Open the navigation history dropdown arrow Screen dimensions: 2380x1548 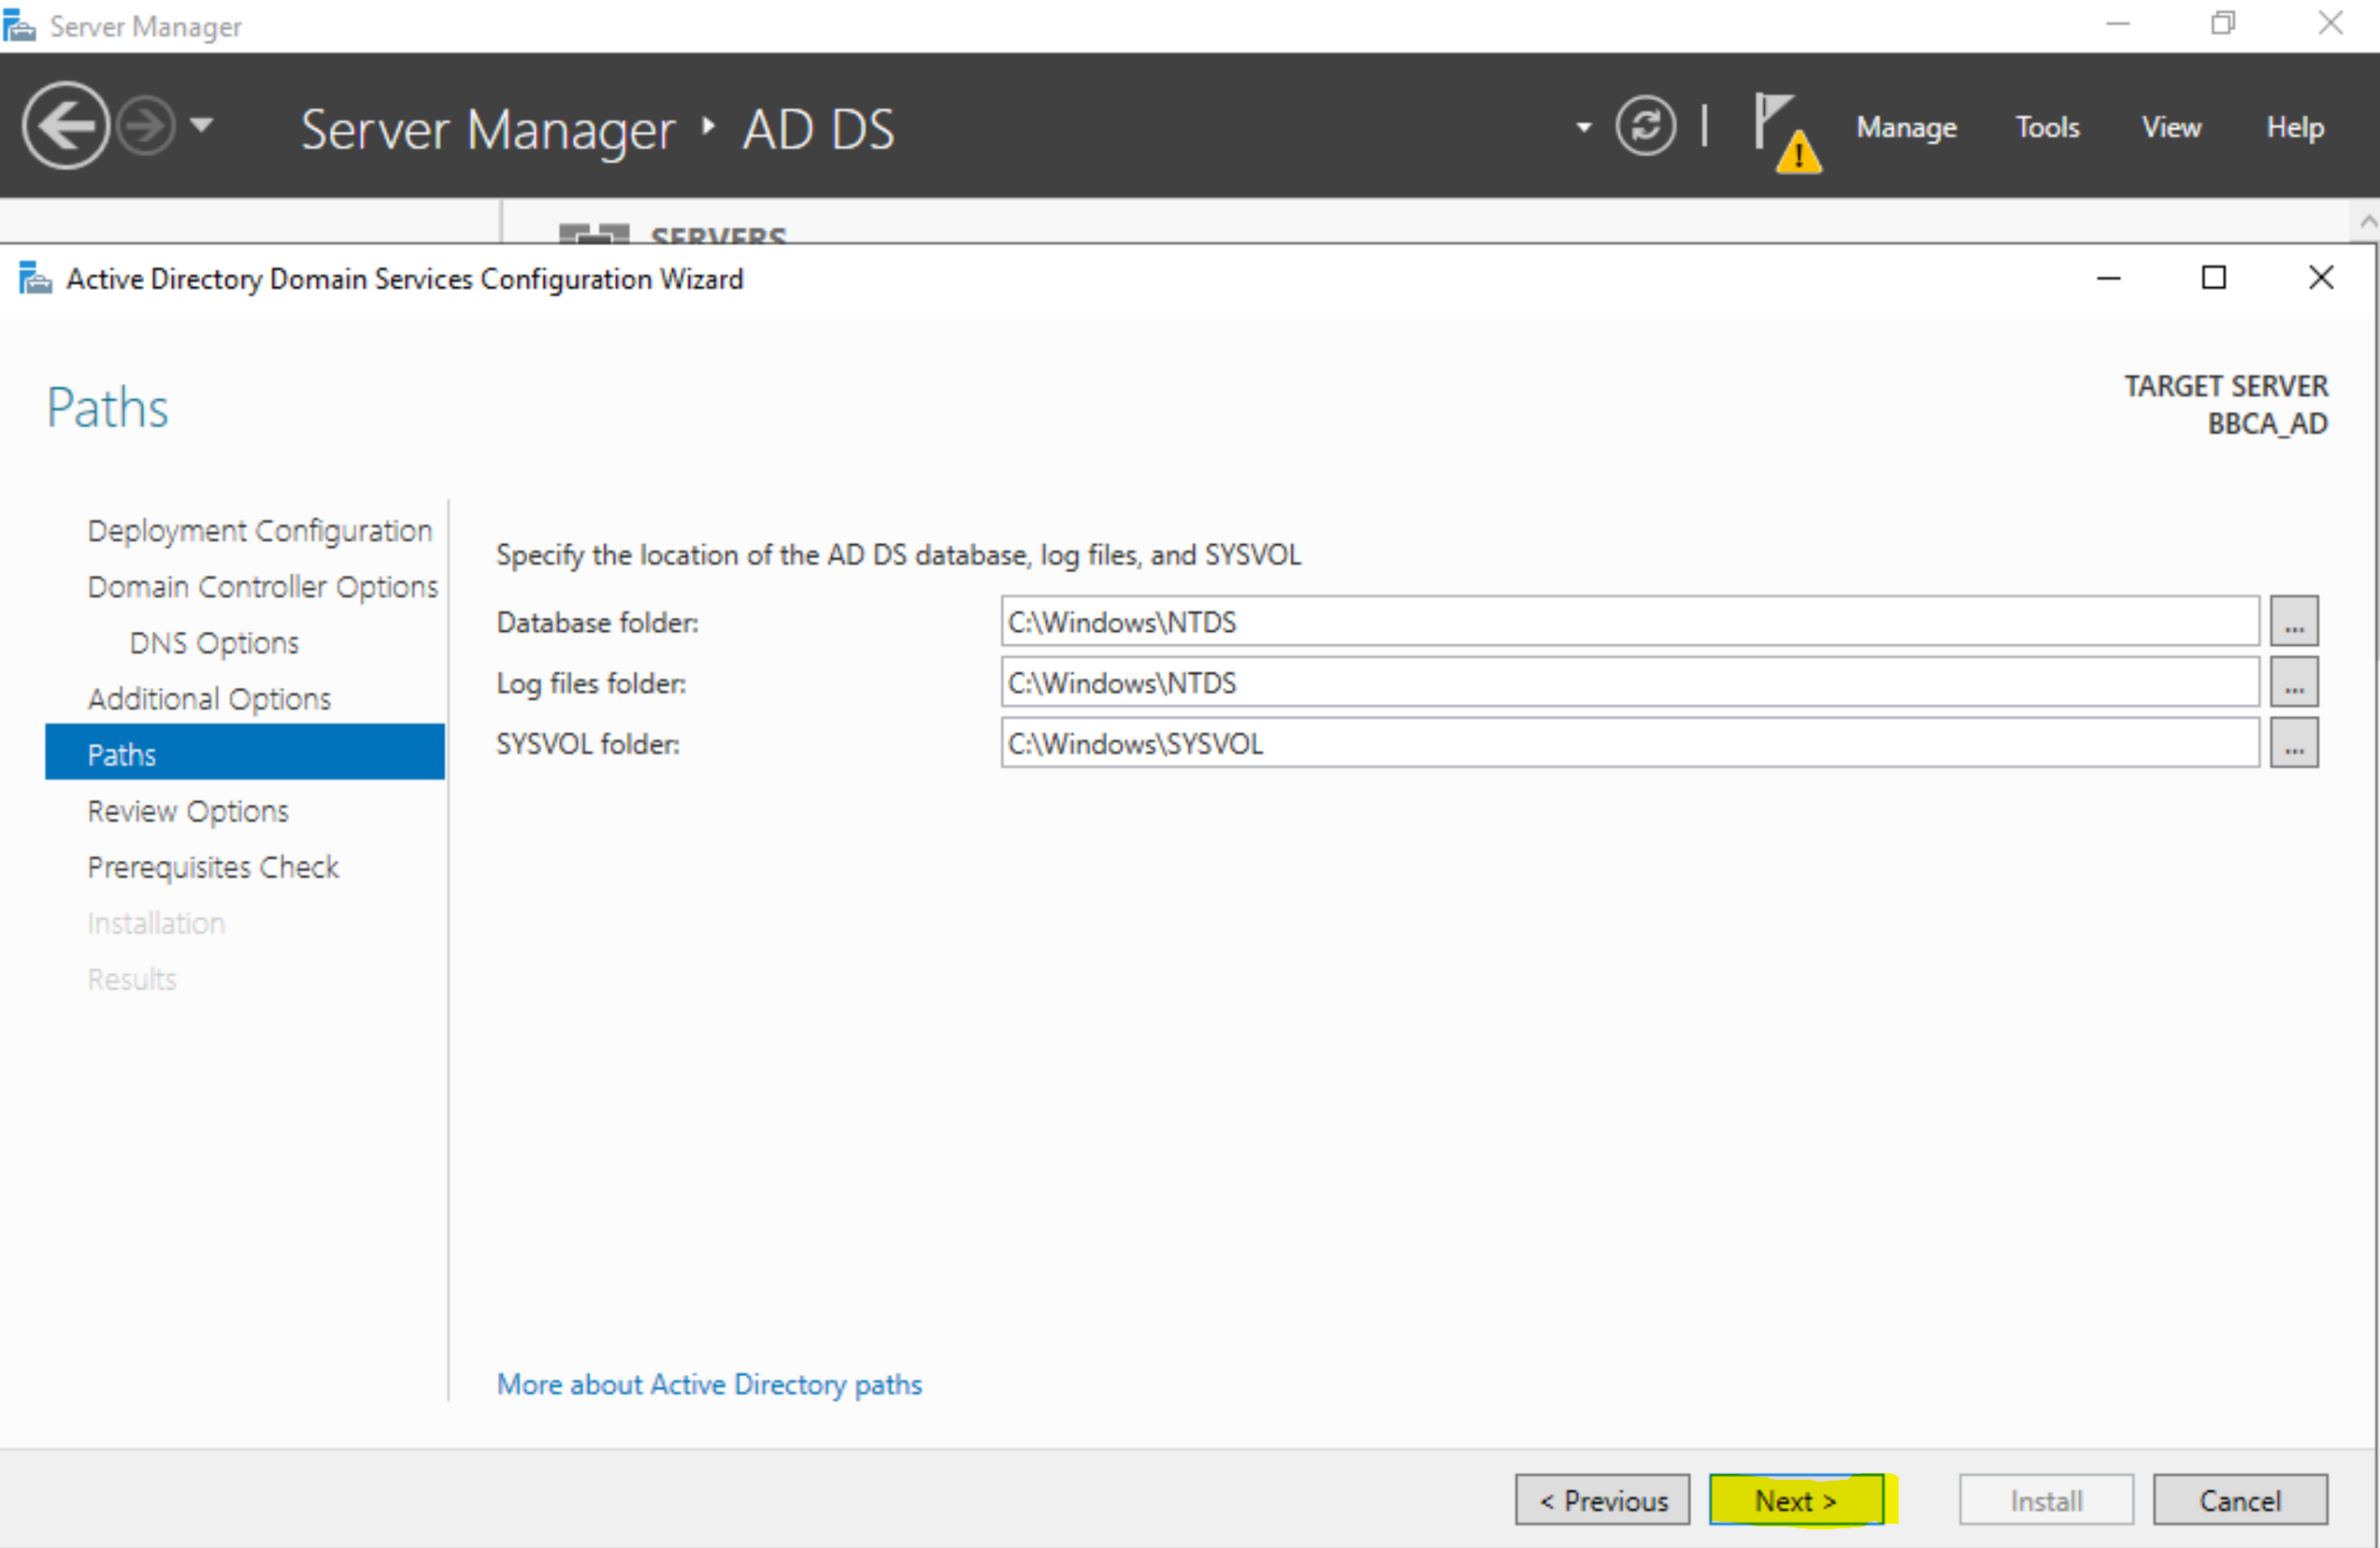pyautogui.click(x=202, y=125)
